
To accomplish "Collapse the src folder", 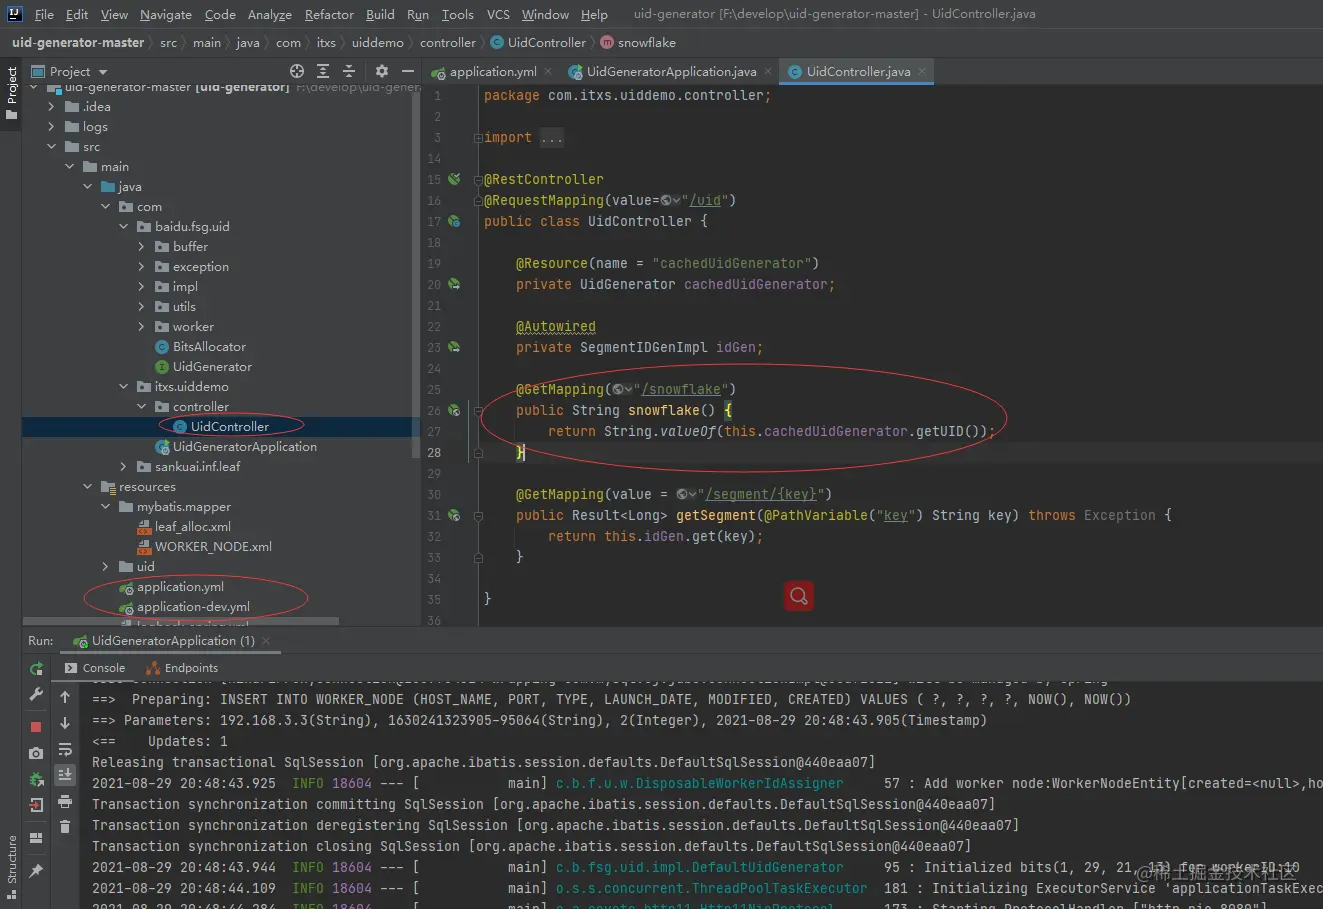I will point(51,146).
